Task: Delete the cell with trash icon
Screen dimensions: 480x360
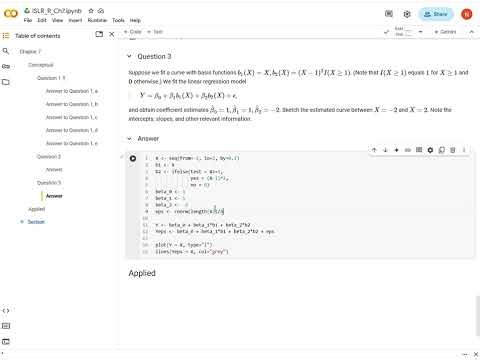Action: coord(453,150)
